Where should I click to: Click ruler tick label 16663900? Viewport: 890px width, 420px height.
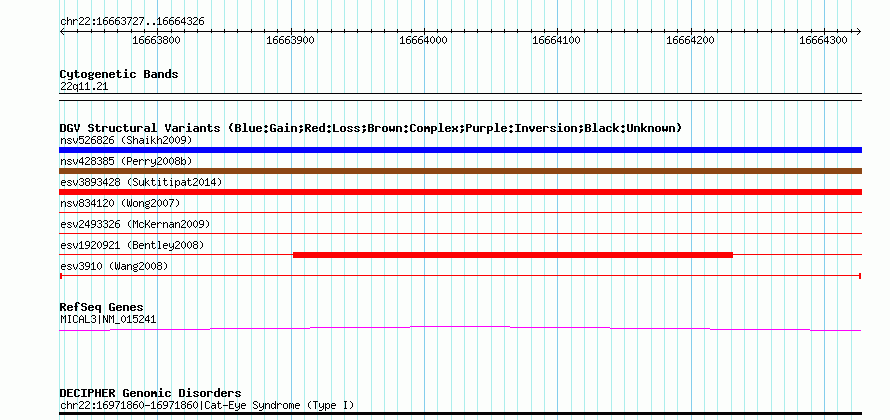point(290,40)
